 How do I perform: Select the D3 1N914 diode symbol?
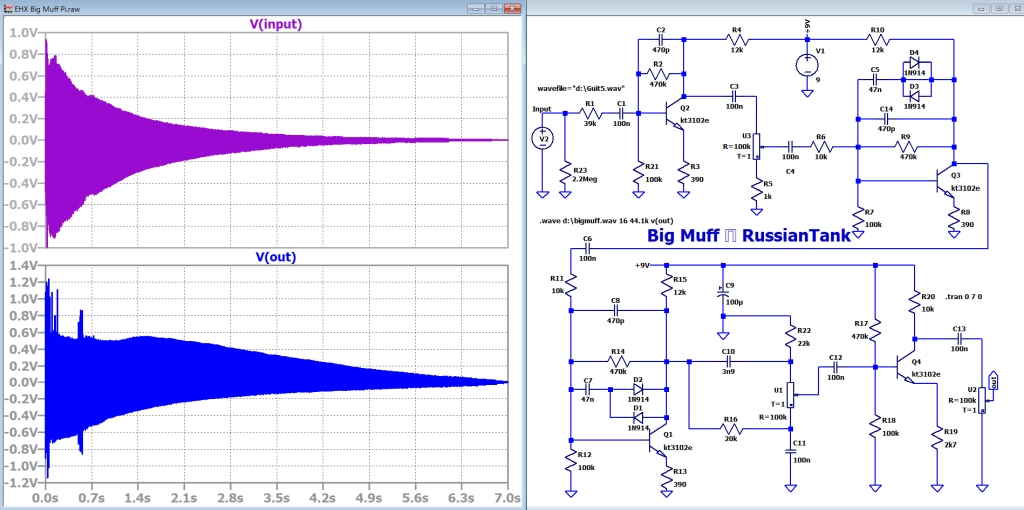click(914, 95)
